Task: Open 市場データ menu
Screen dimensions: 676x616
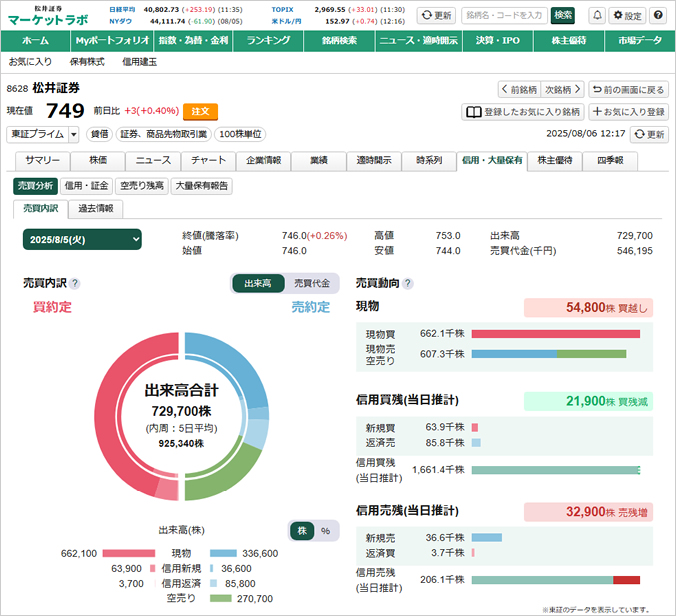Action: tap(640, 41)
